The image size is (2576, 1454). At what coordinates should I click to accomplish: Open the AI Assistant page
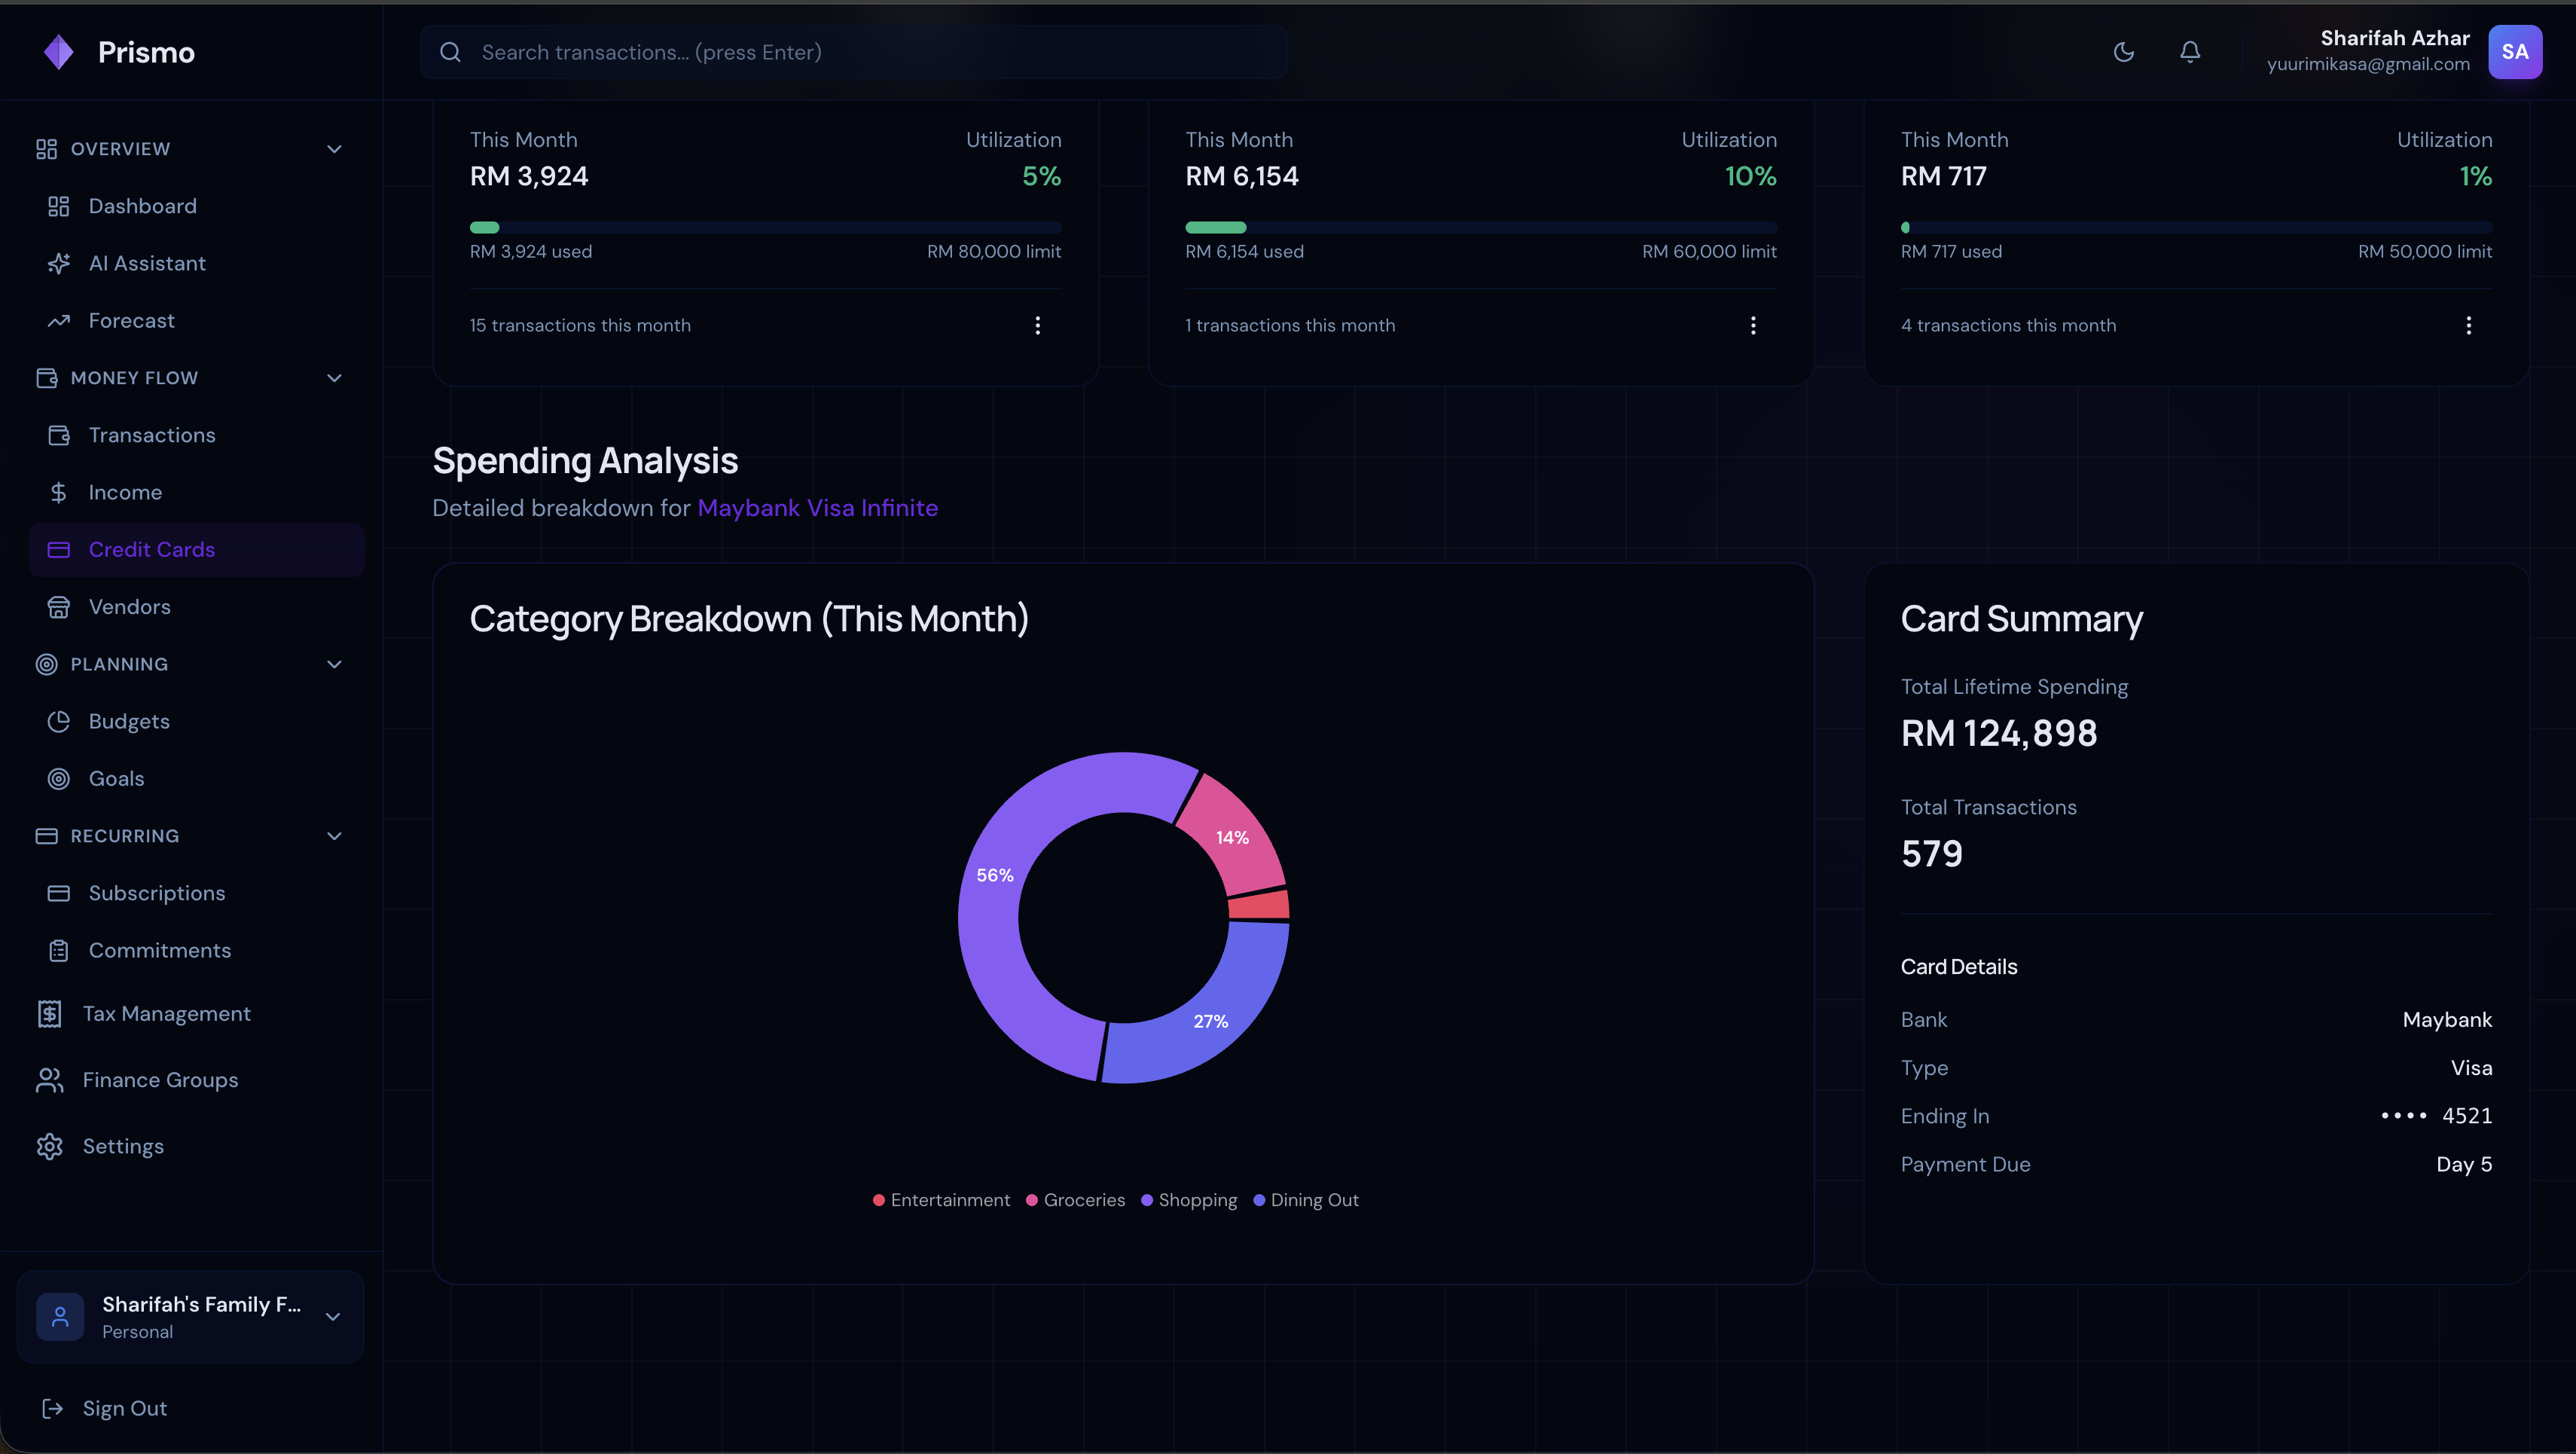[147, 263]
